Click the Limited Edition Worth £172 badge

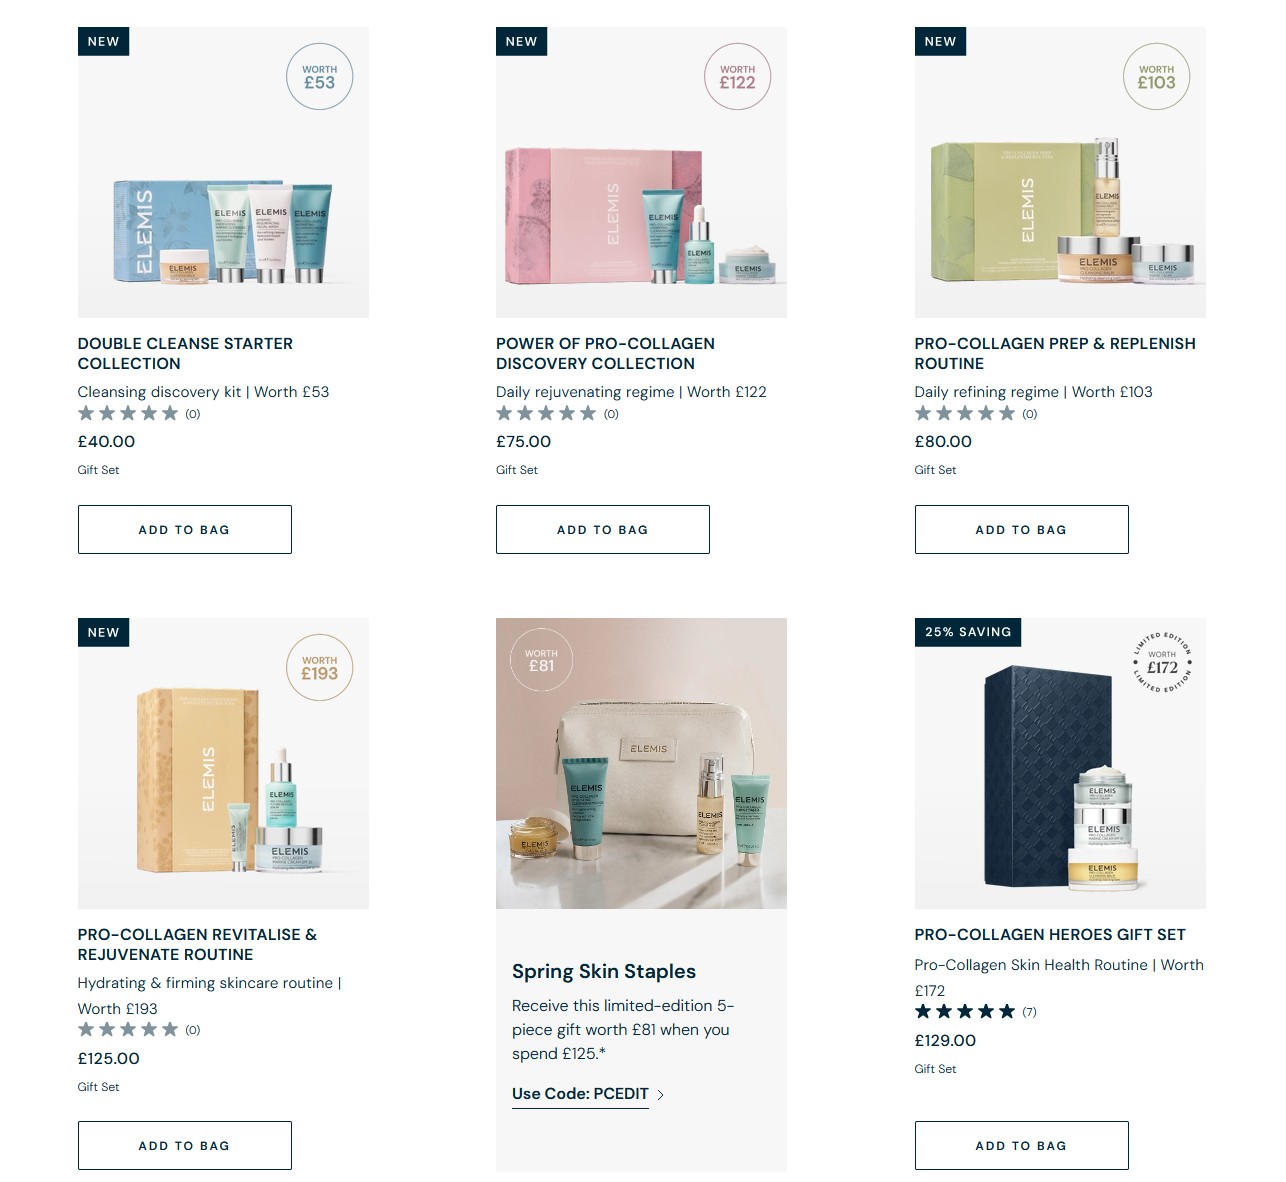click(x=1162, y=662)
